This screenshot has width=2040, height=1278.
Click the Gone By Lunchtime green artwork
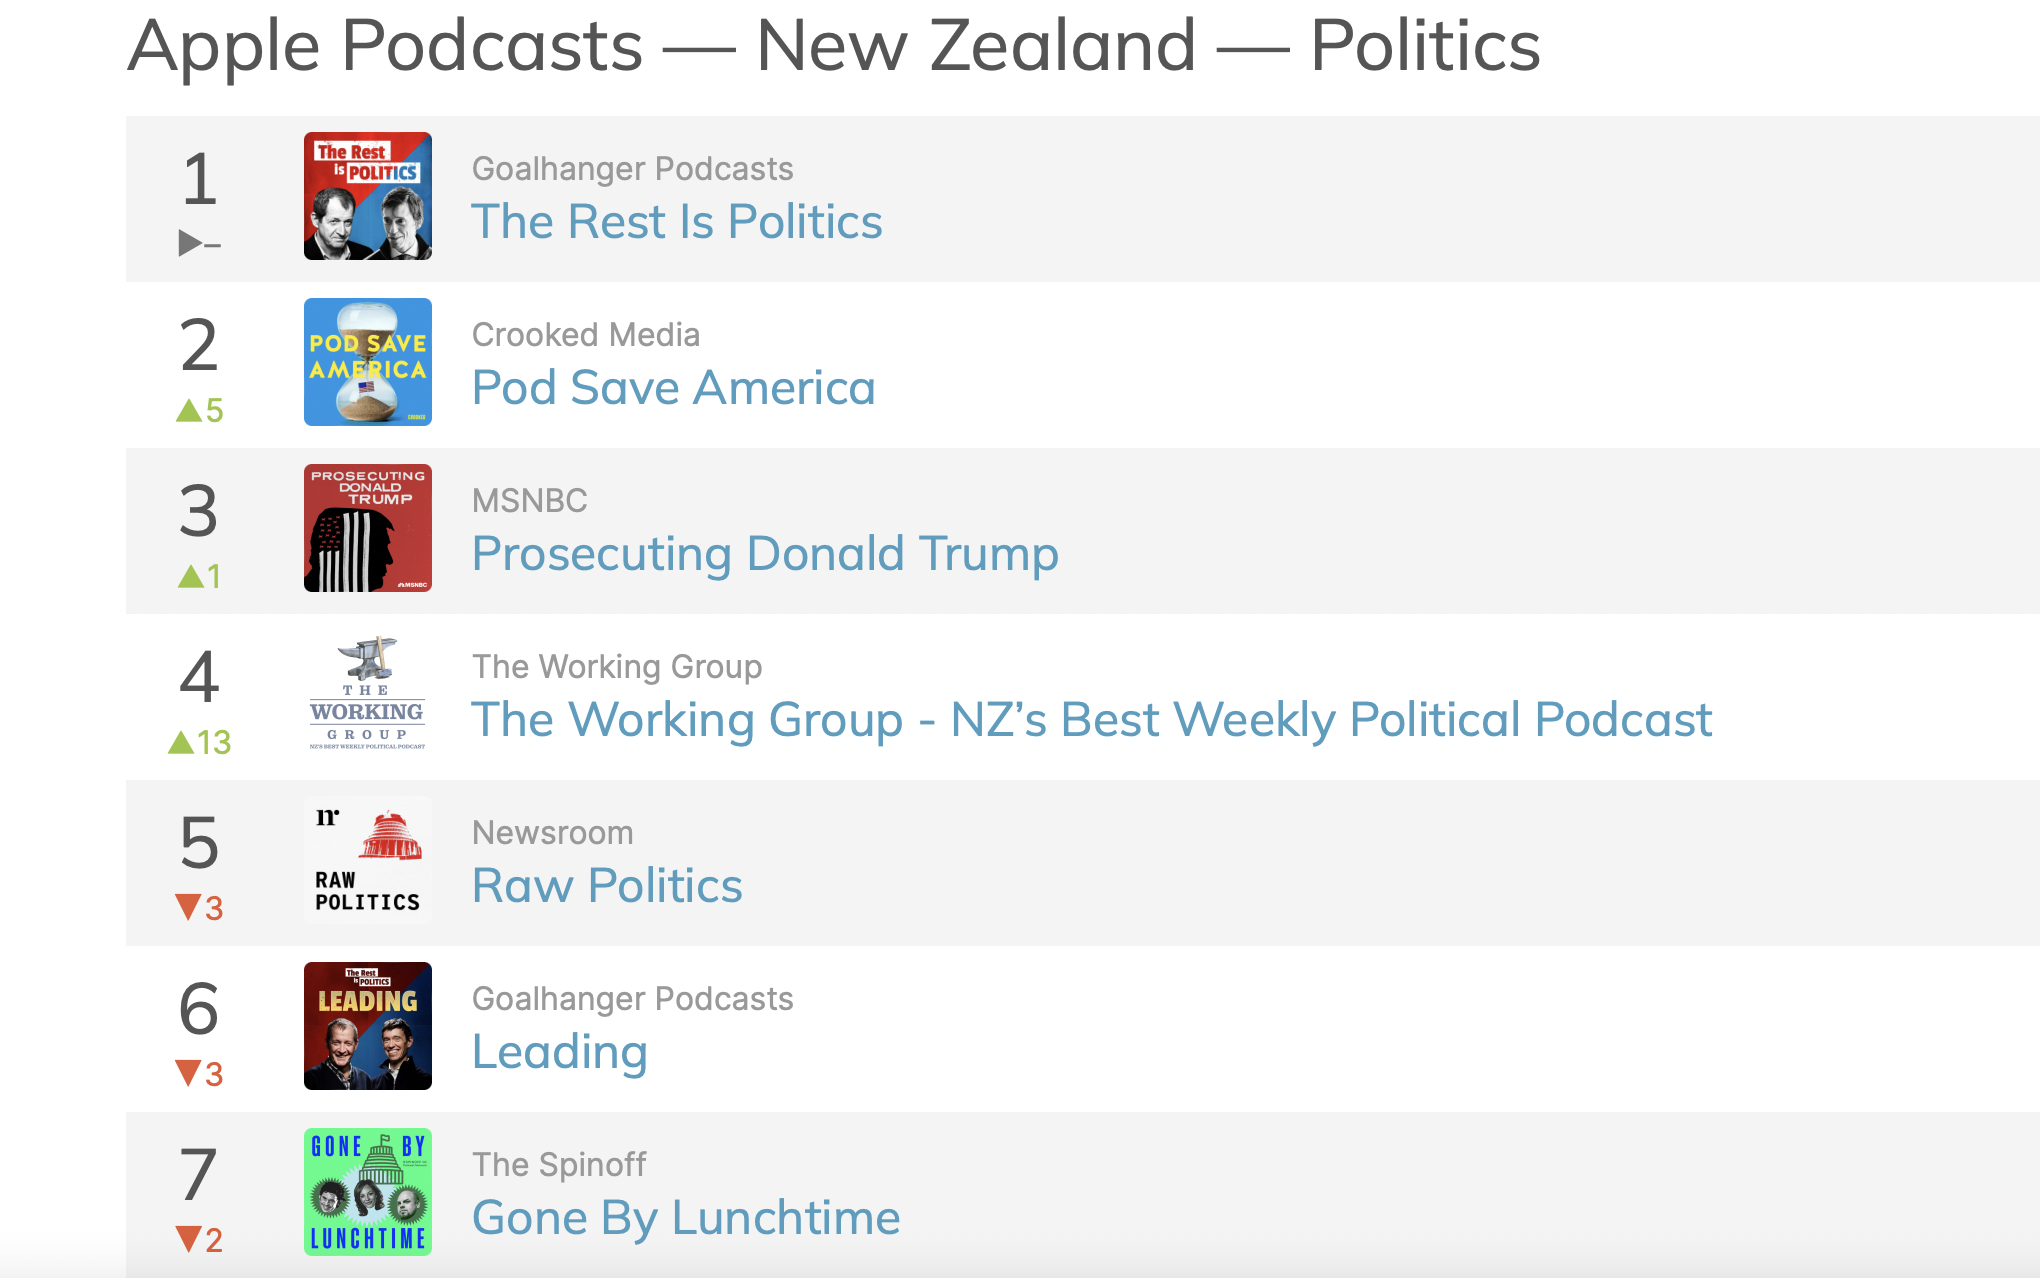tap(368, 1192)
